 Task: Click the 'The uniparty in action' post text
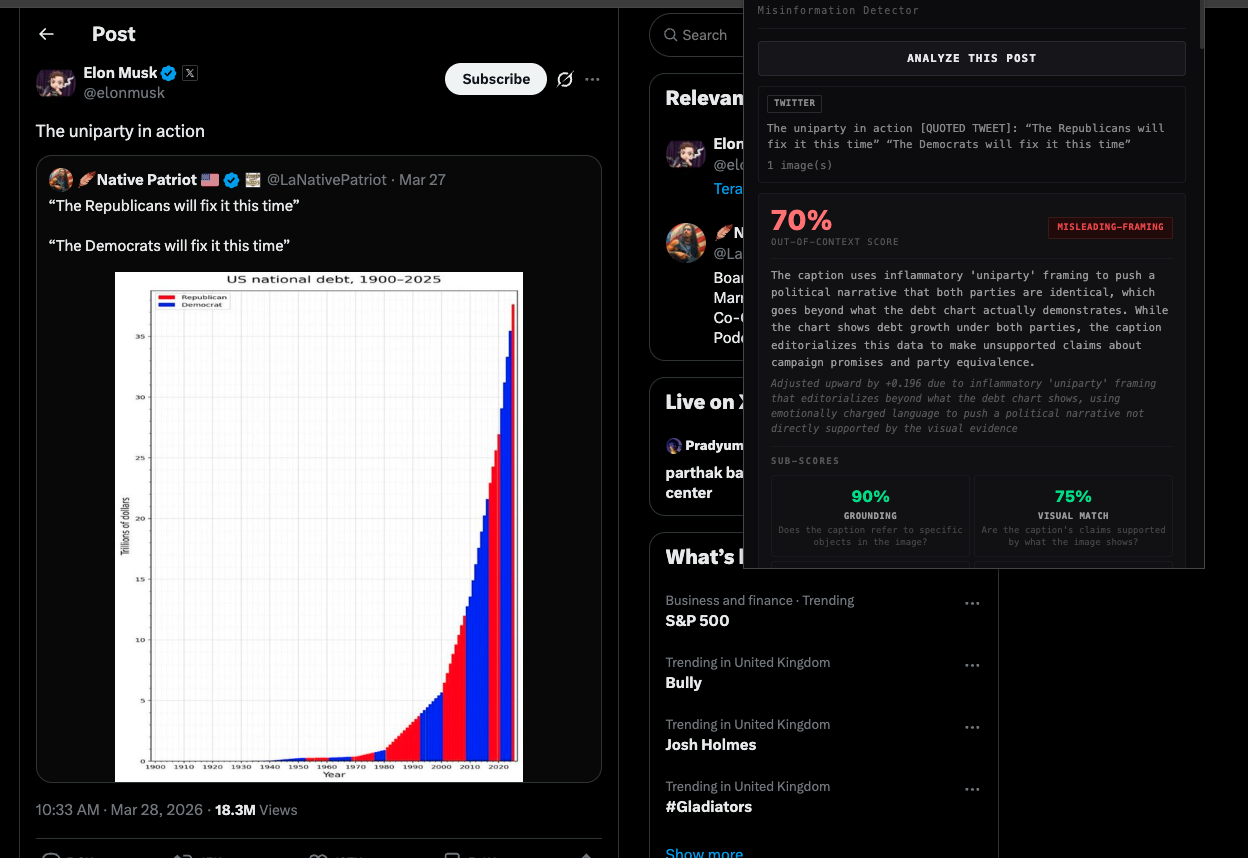coord(120,131)
